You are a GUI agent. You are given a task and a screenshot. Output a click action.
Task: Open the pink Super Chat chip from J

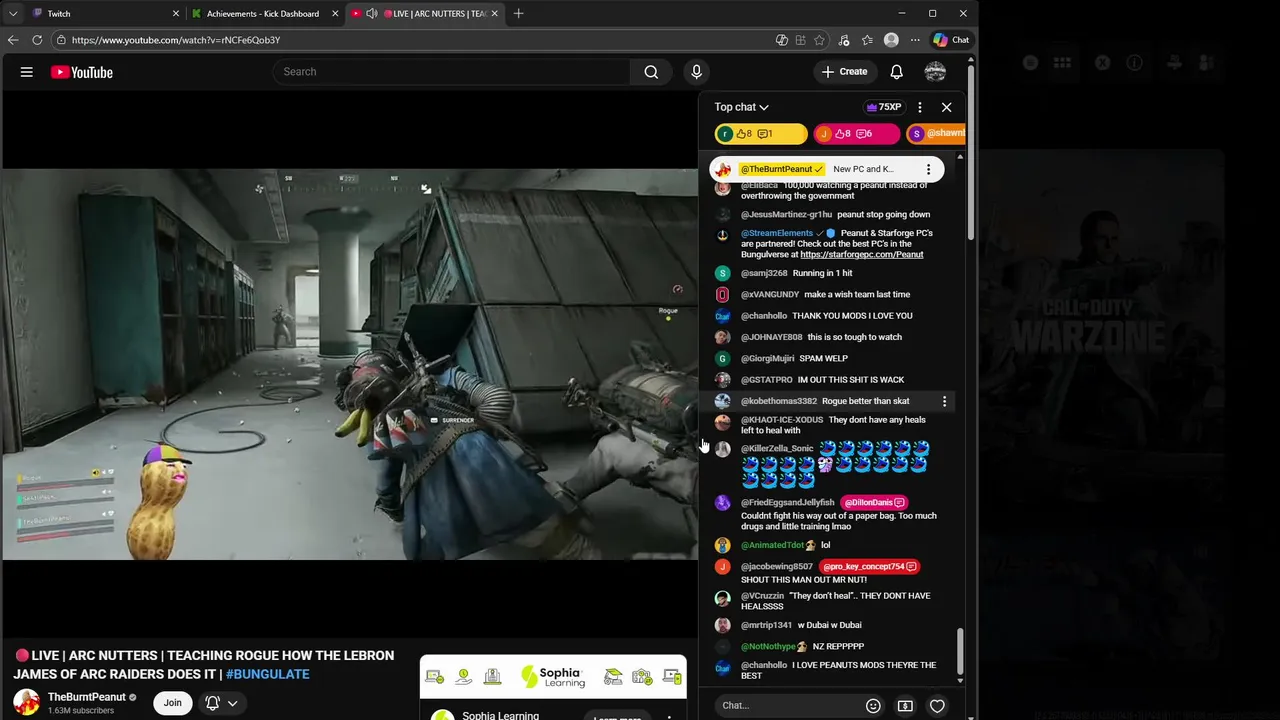(856, 134)
